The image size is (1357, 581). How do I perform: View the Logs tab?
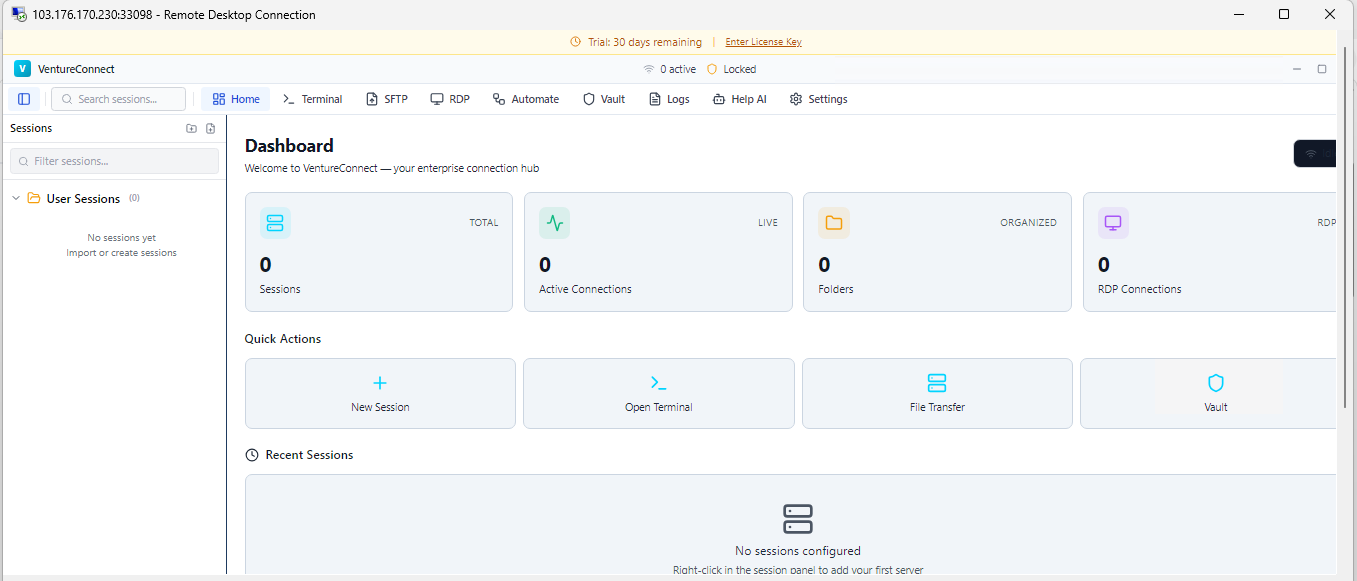669,99
